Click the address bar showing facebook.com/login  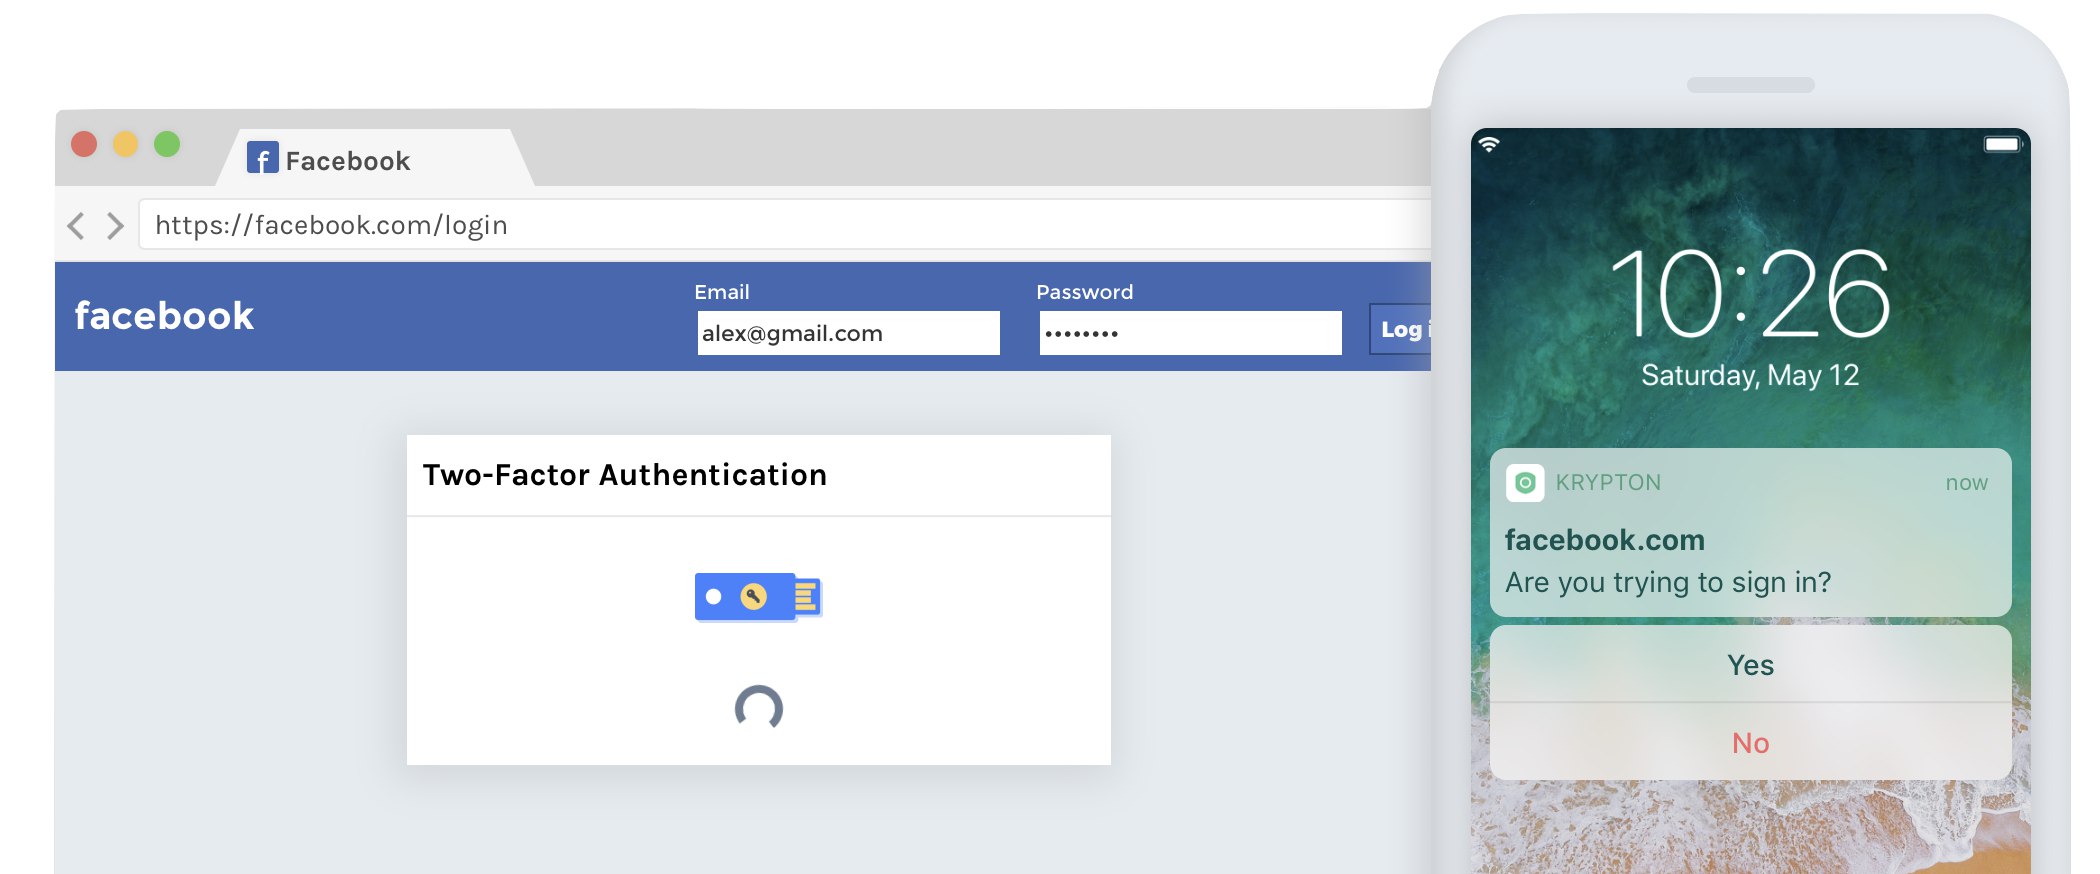pos(785,225)
